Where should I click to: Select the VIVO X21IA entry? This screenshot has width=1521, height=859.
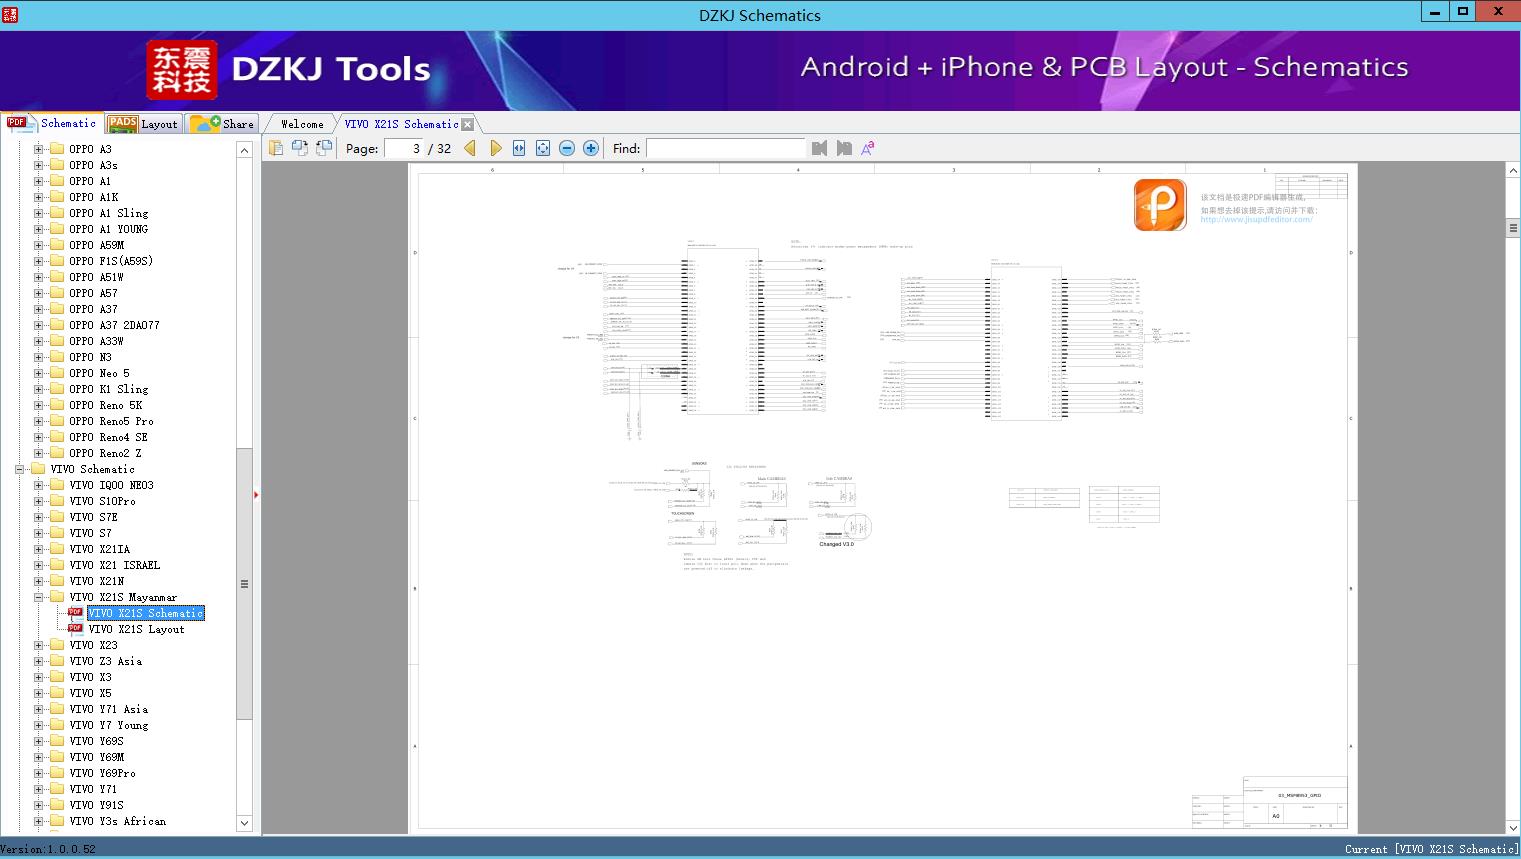point(99,549)
